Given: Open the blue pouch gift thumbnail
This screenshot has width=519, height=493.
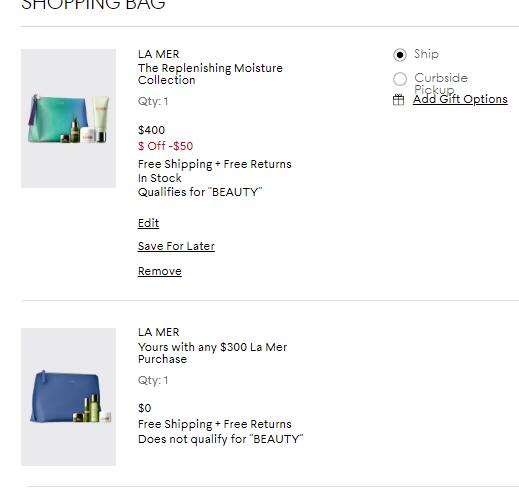Looking at the screenshot, I should click(68, 397).
